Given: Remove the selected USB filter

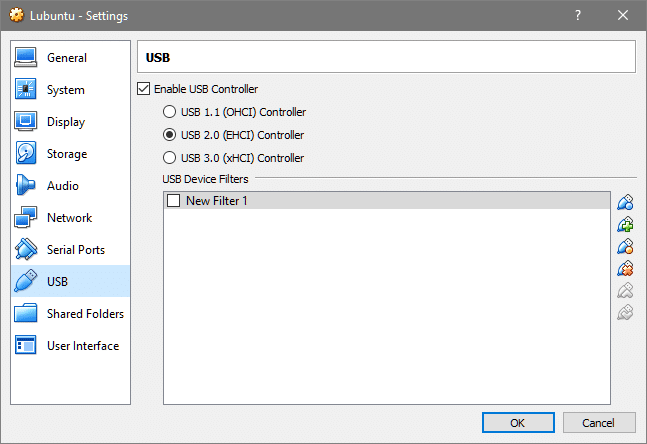Looking at the screenshot, I should (x=625, y=269).
